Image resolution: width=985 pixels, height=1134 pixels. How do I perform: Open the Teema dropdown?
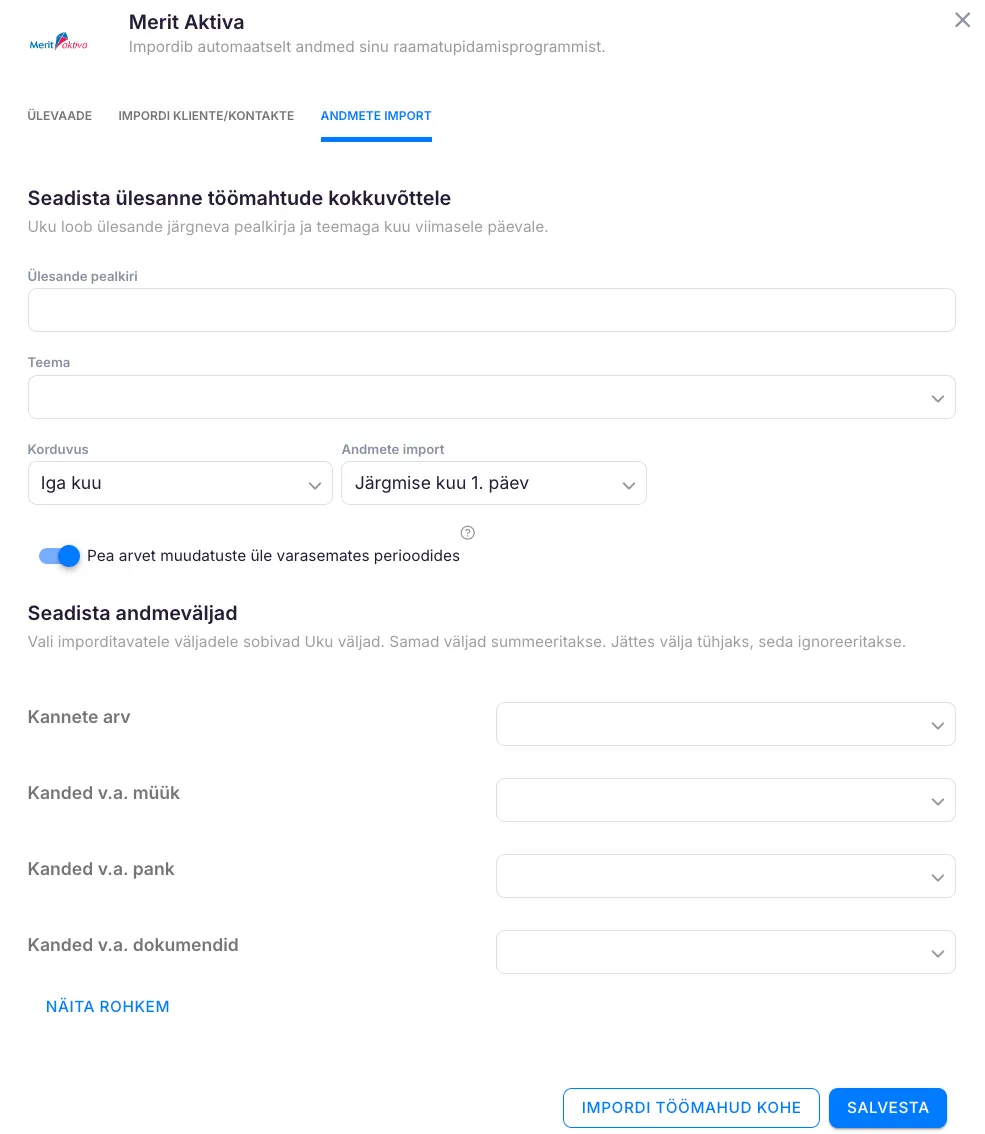491,397
